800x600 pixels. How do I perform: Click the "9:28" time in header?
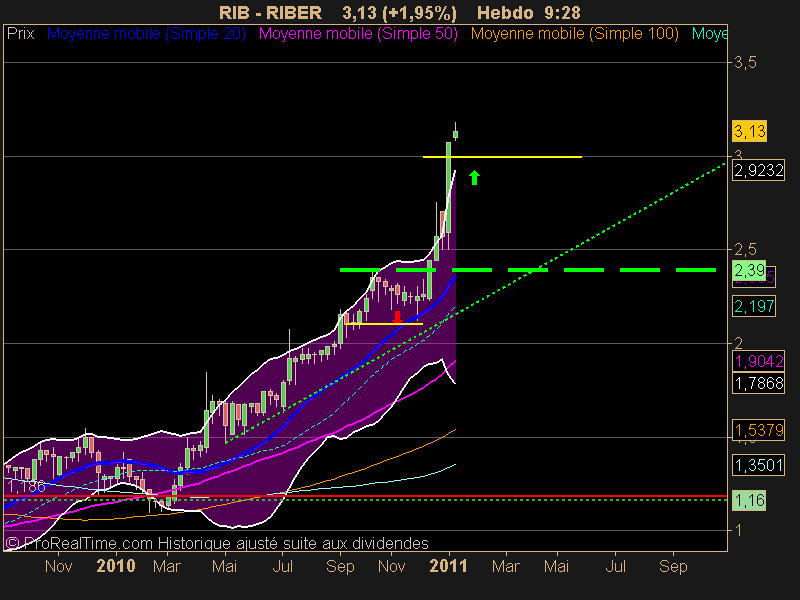click(x=562, y=13)
